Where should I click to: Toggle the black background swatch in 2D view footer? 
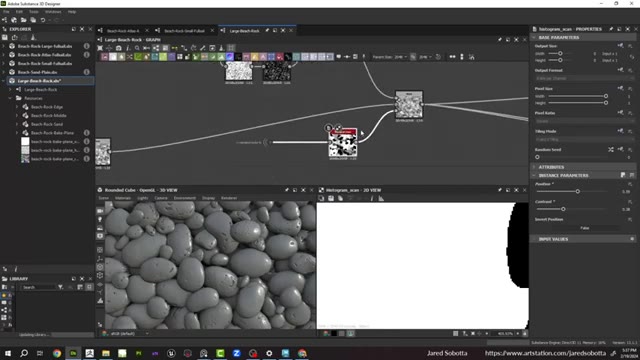[334, 333]
